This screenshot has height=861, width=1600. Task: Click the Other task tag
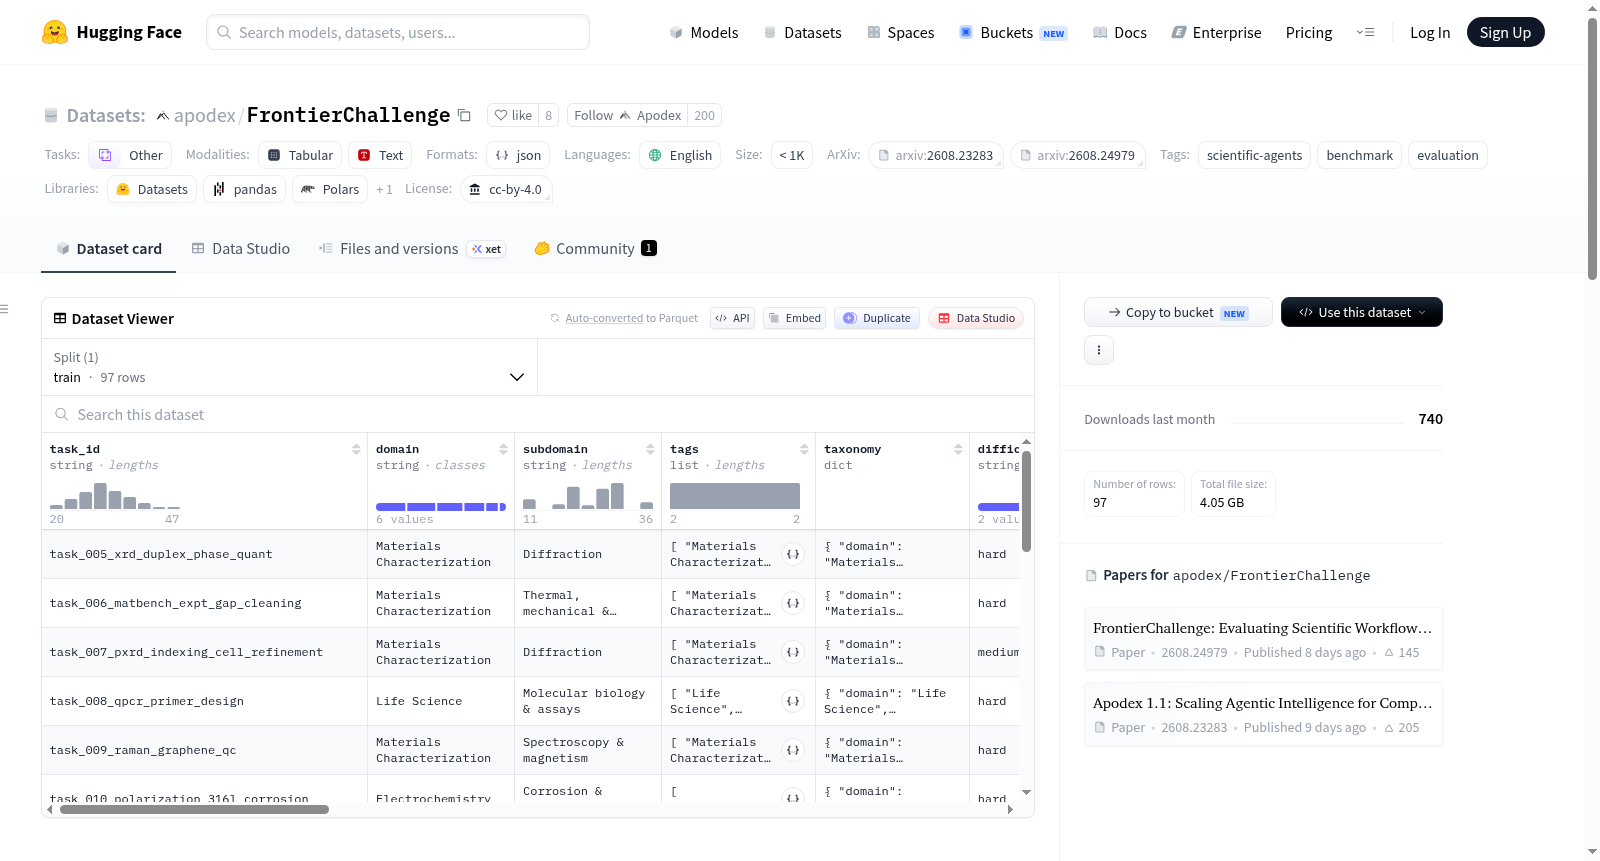(x=130, y=155)
